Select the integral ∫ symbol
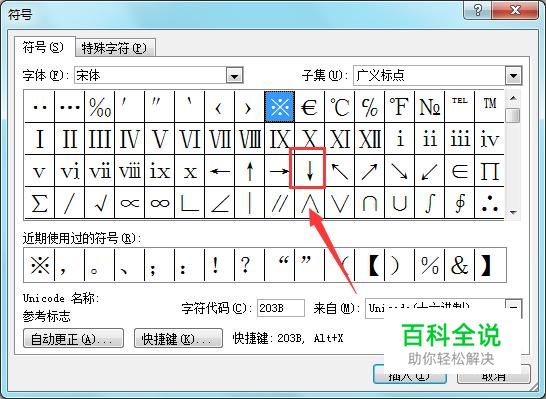The height and width of the screenshot is (399, 546). (x=429, y=203)
